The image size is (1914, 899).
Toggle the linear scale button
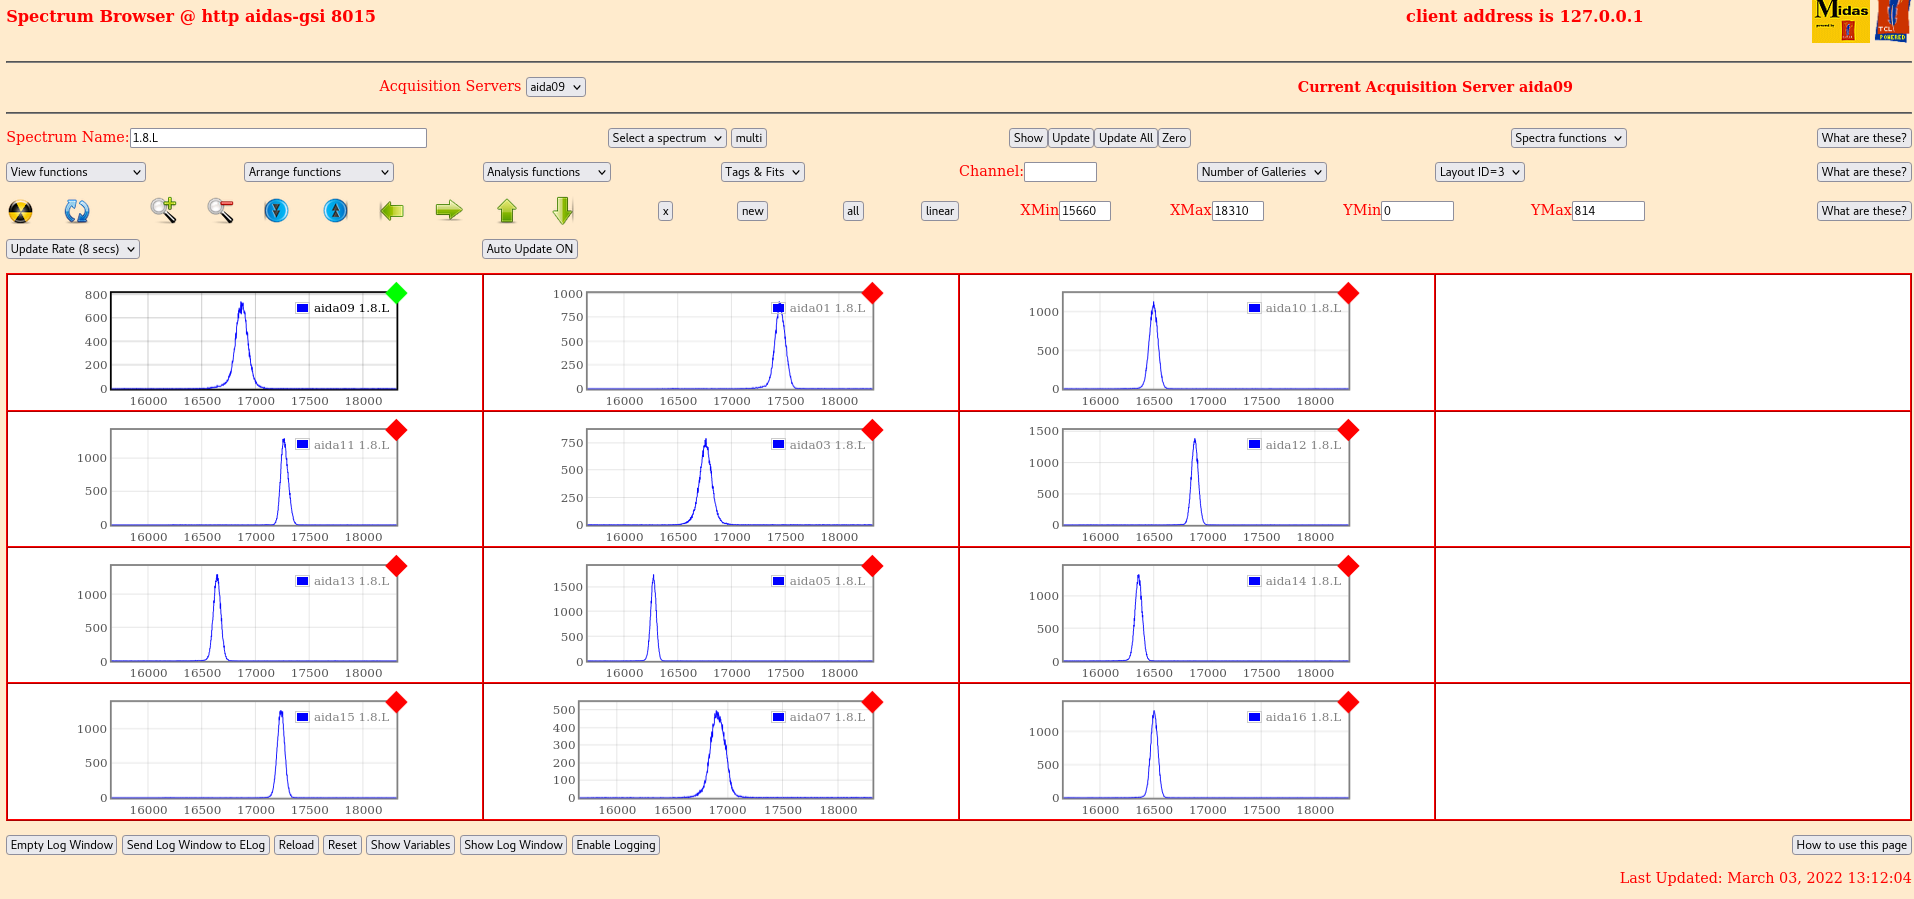point(939,211)
